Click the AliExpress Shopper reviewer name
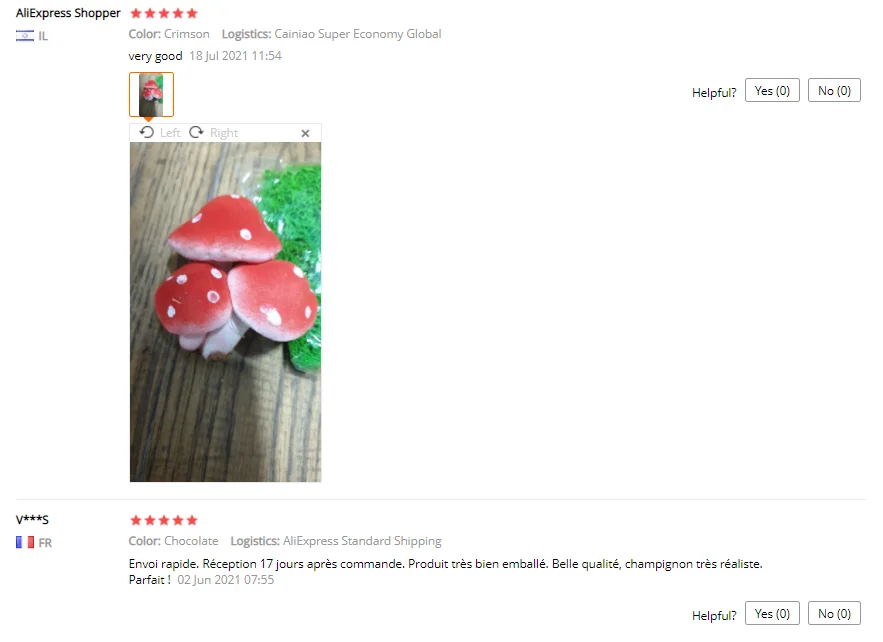The image size is (883, 642). (x=68, y=13)
